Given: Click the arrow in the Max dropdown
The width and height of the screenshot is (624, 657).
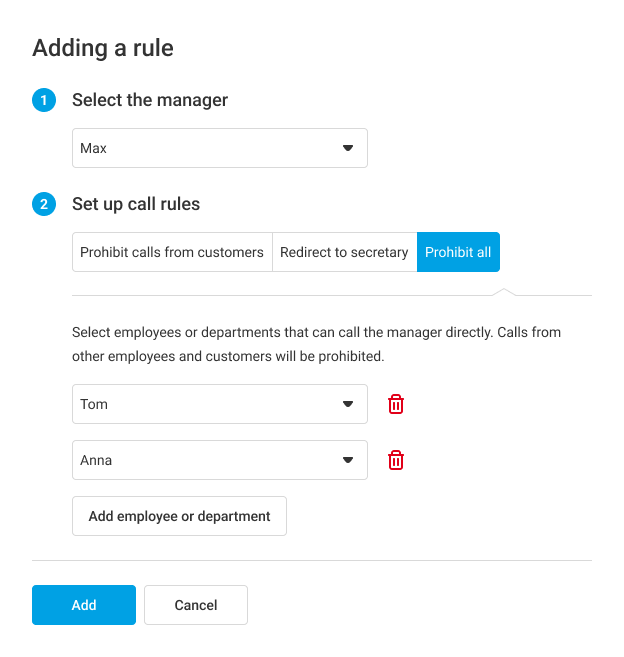Looking at the screenshot, I should (348, 148).
